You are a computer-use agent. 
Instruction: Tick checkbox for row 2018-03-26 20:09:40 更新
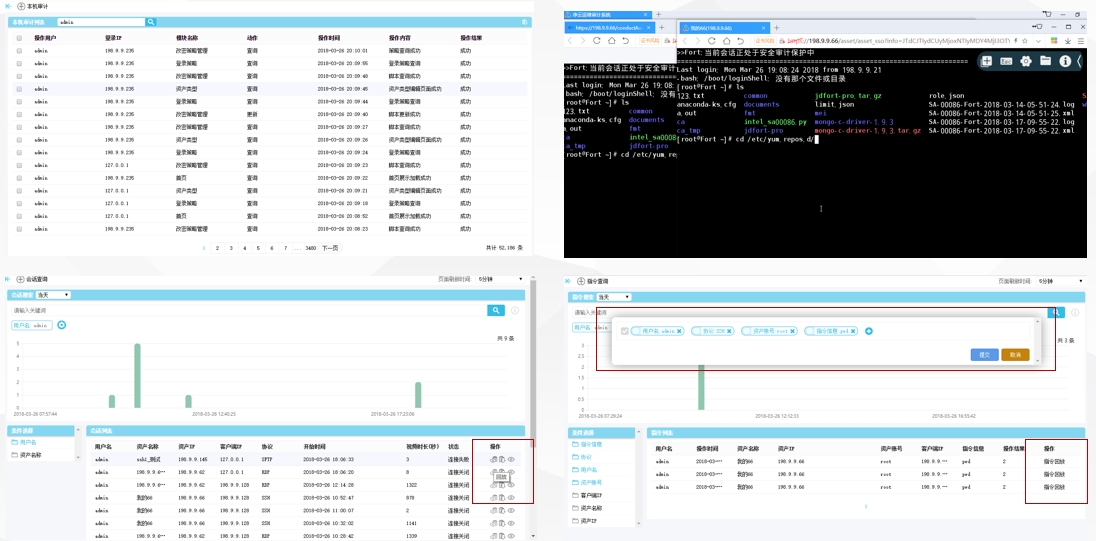point(19,115)
